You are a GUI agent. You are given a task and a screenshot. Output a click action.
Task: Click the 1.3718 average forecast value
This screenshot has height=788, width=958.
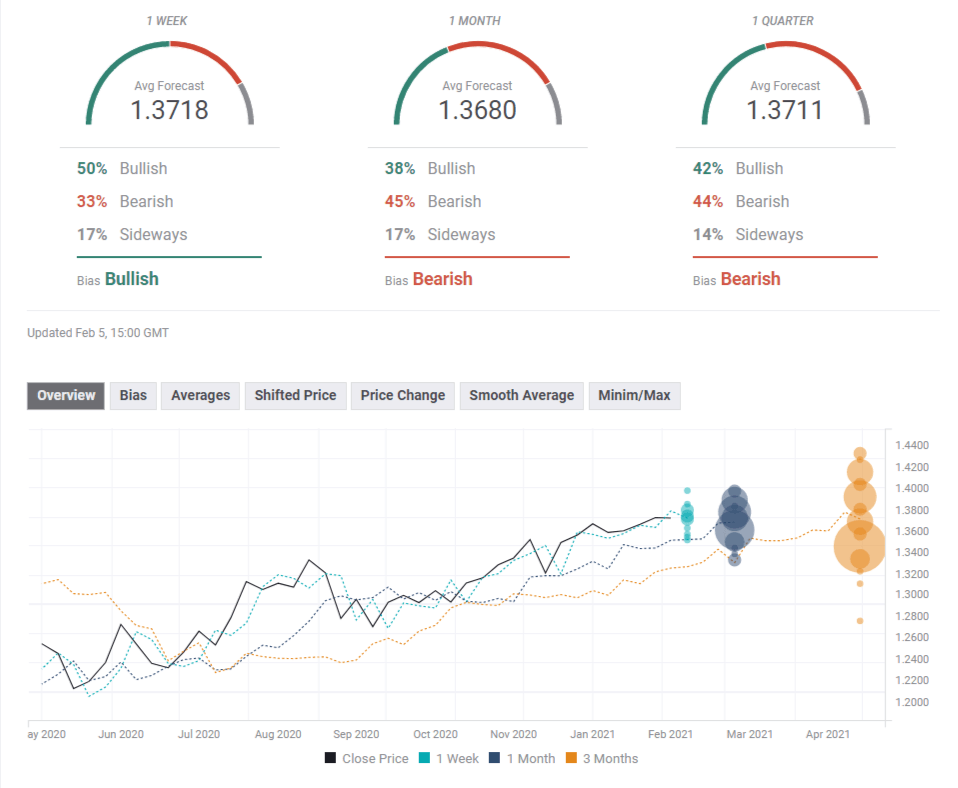pos(170,109)
